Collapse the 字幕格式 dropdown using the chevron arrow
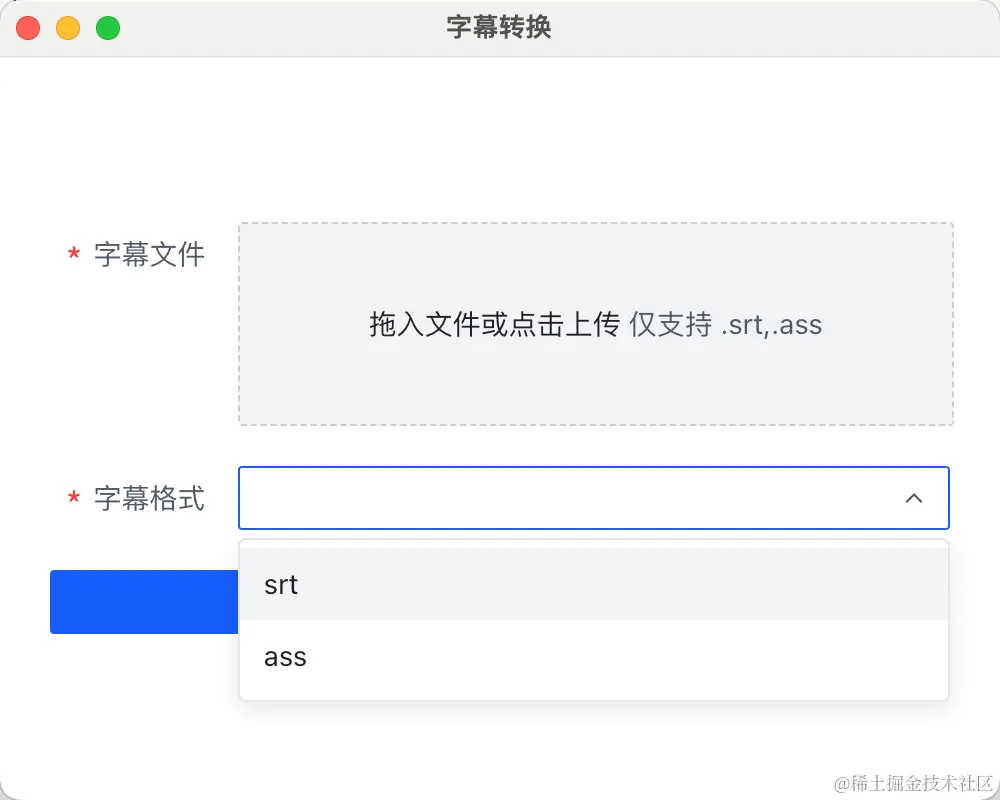This screenshot has width=1000, height=800. [913, 498]
